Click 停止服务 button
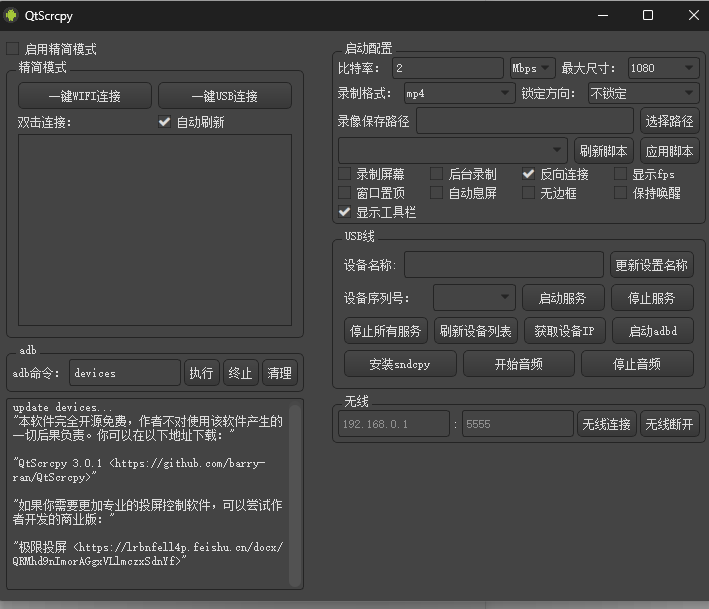This screenshot has width=709, height=609. coord(652,297)
